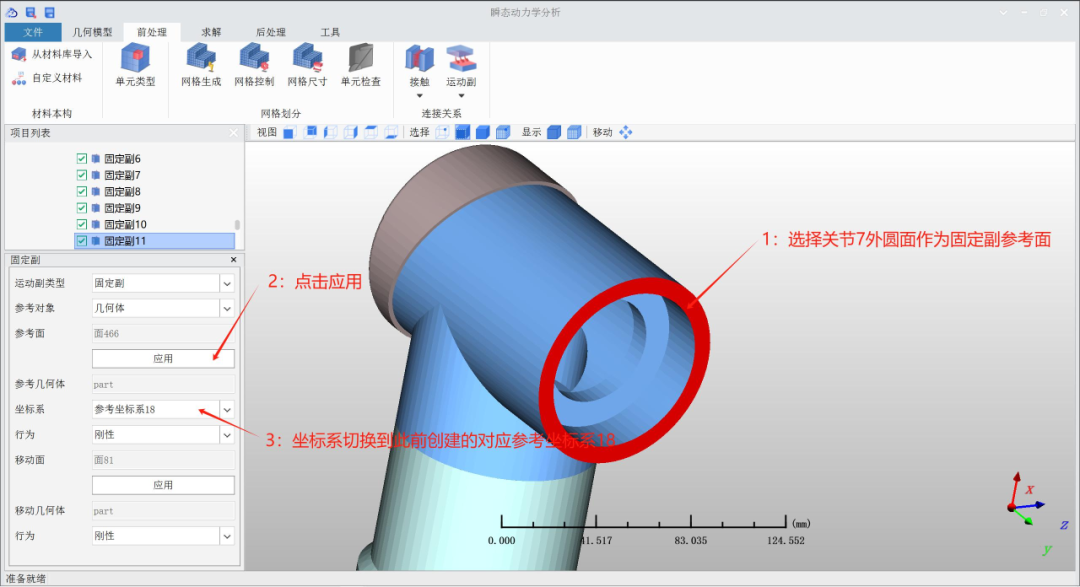Toggle checkbox for 固定副6
This screenshot has height=587, width=1080.
point(82,158)
